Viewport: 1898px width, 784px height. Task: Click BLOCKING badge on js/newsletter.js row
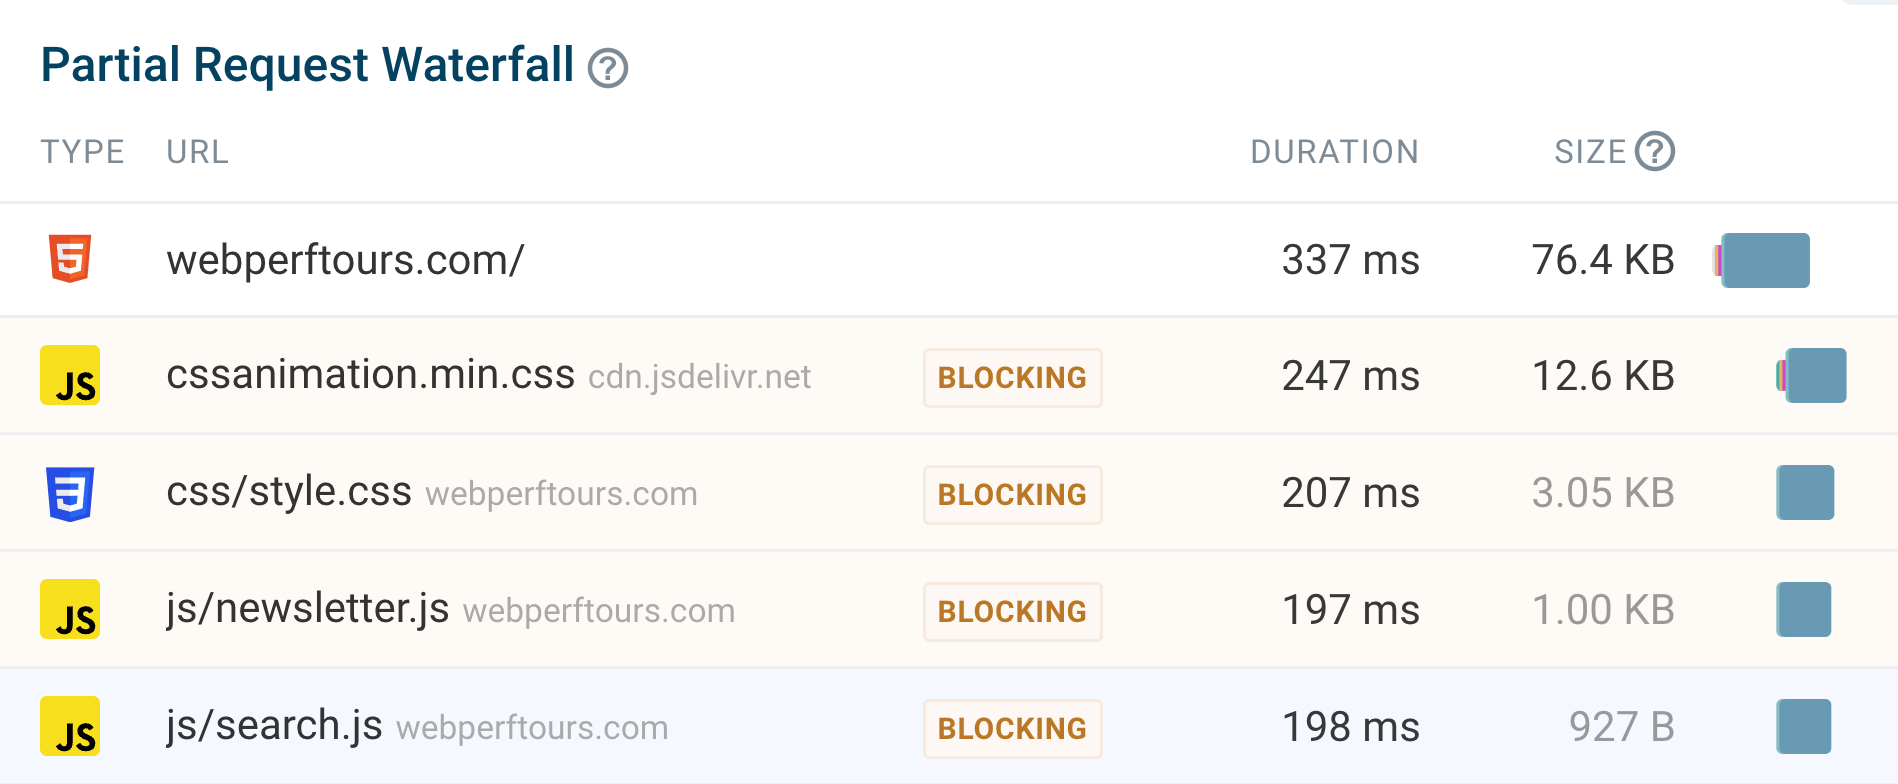(1012, 612)
